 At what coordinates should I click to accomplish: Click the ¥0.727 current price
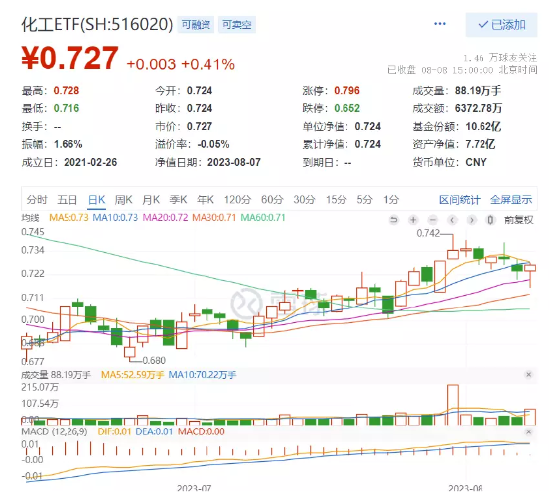coord(70,58)
